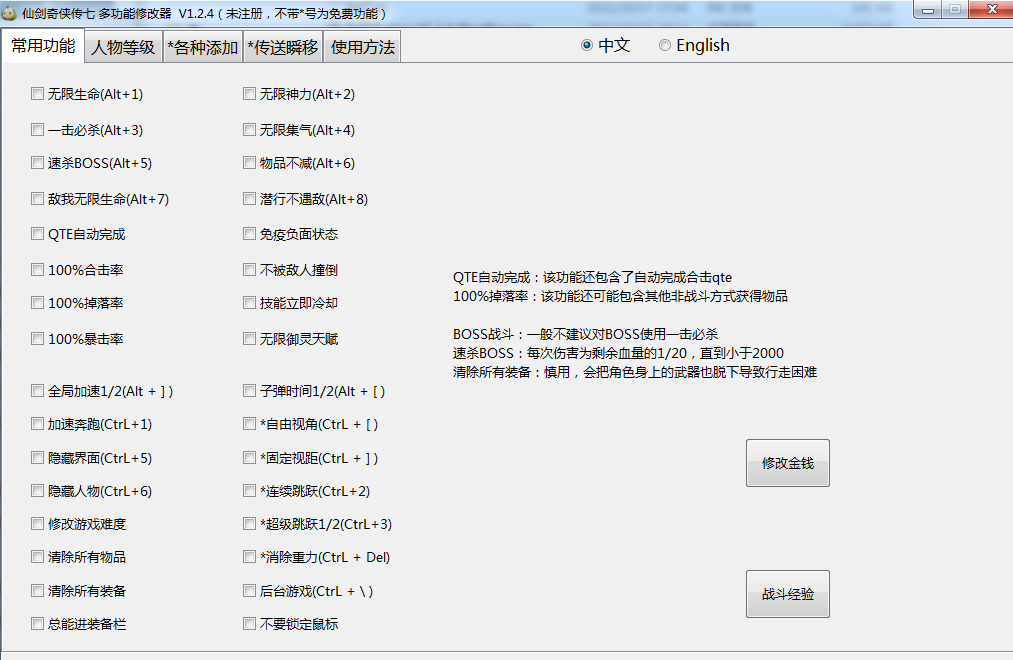Tick the *连续跳跃(CtrL+2) checkbox
Image resolution: width=1013 pixels, height=660 pixels.
click(x=249, y=491)
